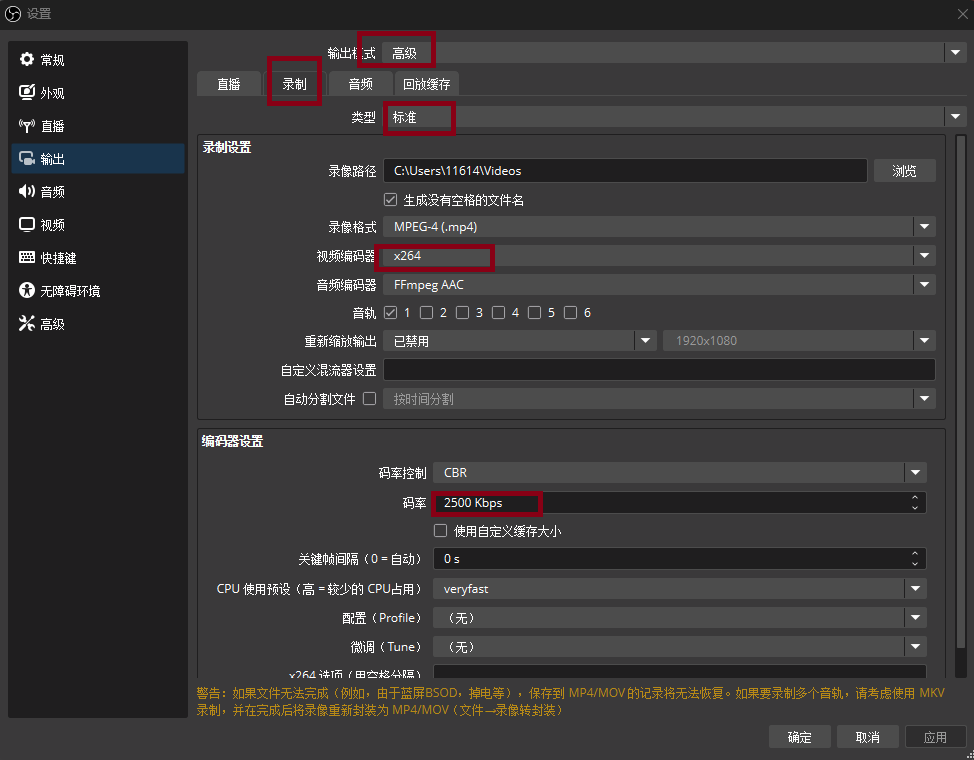The height and width of the screenshot is (760, 974).
Task: Decrease 码率 with the down stepper arrow
Action: [x=915, y=508]
